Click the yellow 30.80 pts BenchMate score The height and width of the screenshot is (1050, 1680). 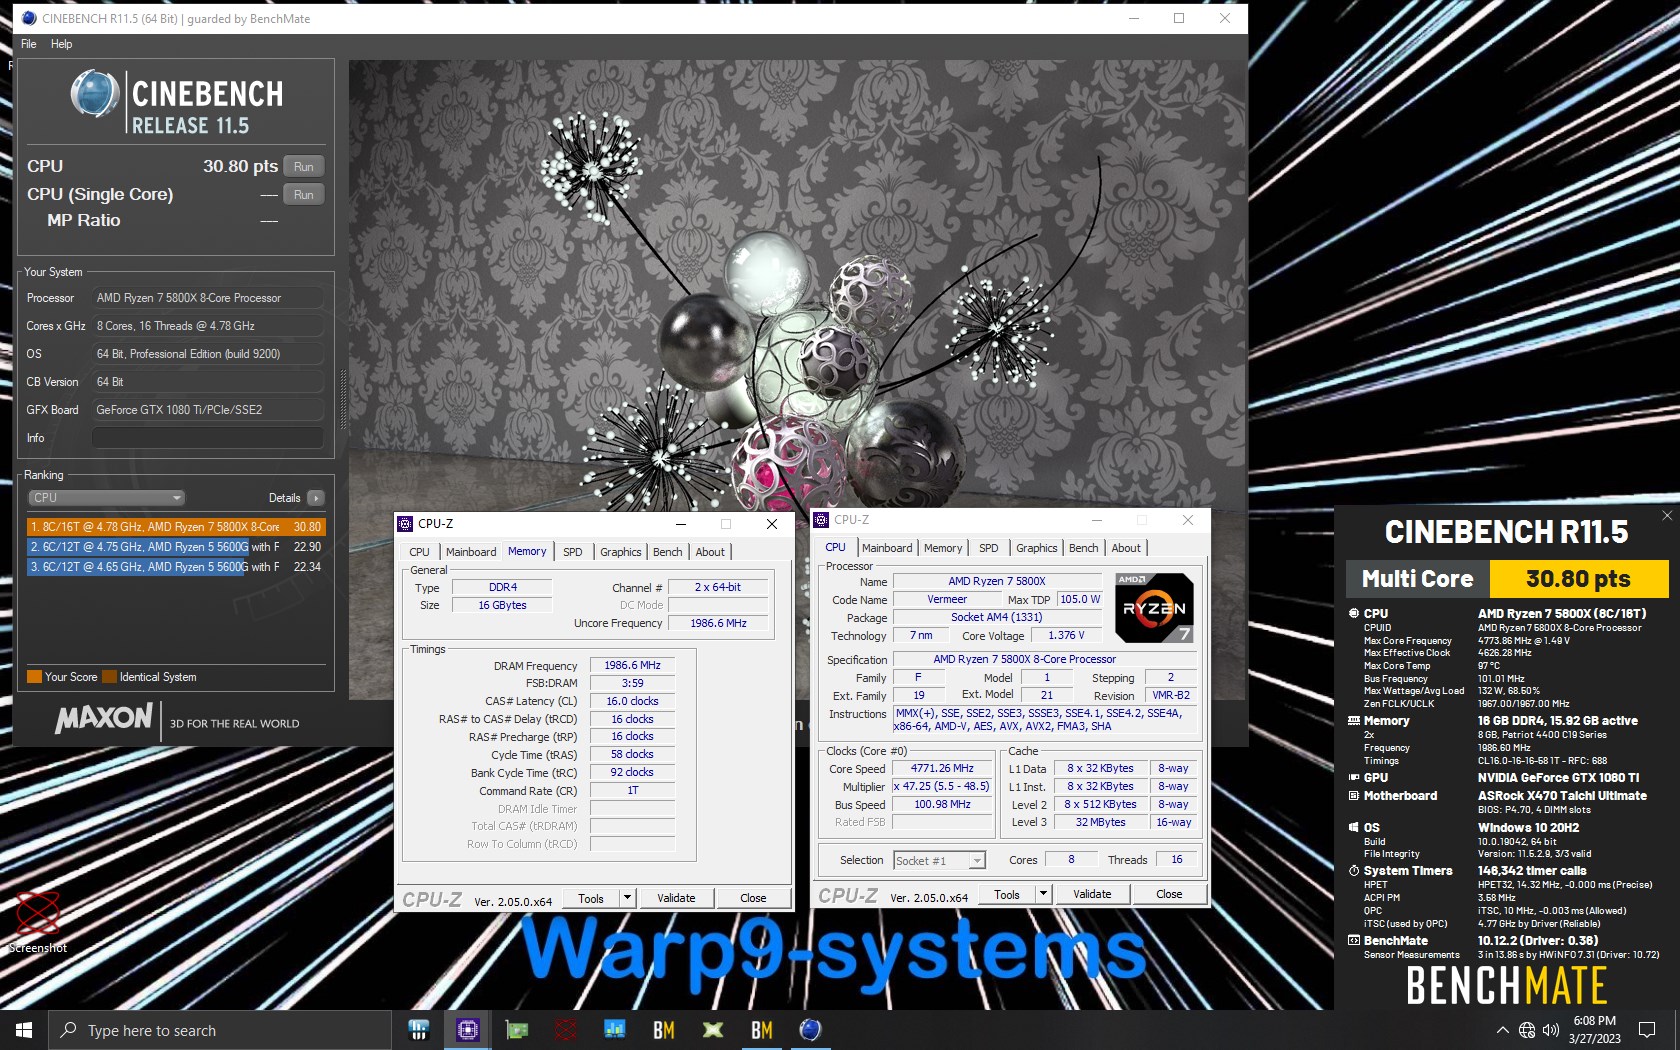point(1578,579)
